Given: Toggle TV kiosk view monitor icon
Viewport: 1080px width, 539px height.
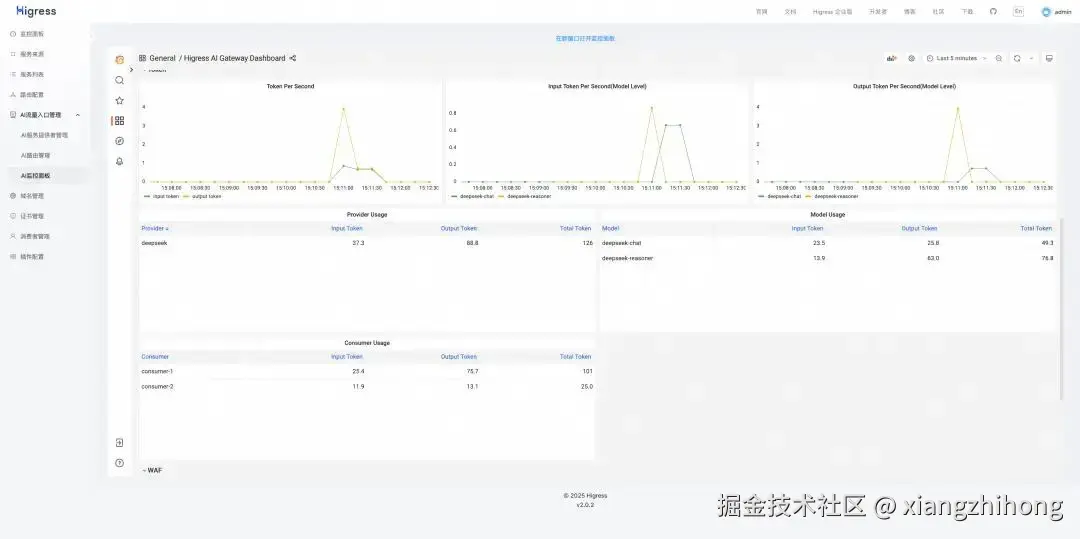Looking at the screenshot, I should coord(1049,59).
